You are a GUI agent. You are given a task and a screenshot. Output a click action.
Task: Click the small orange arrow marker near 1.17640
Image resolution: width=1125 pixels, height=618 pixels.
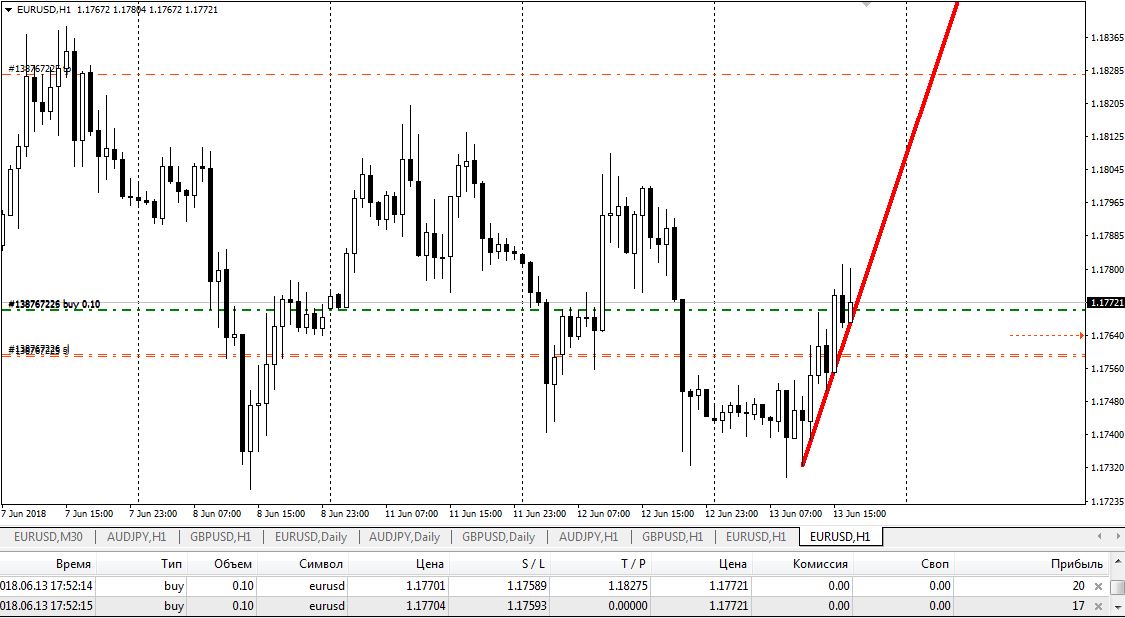click(1081, 335)
